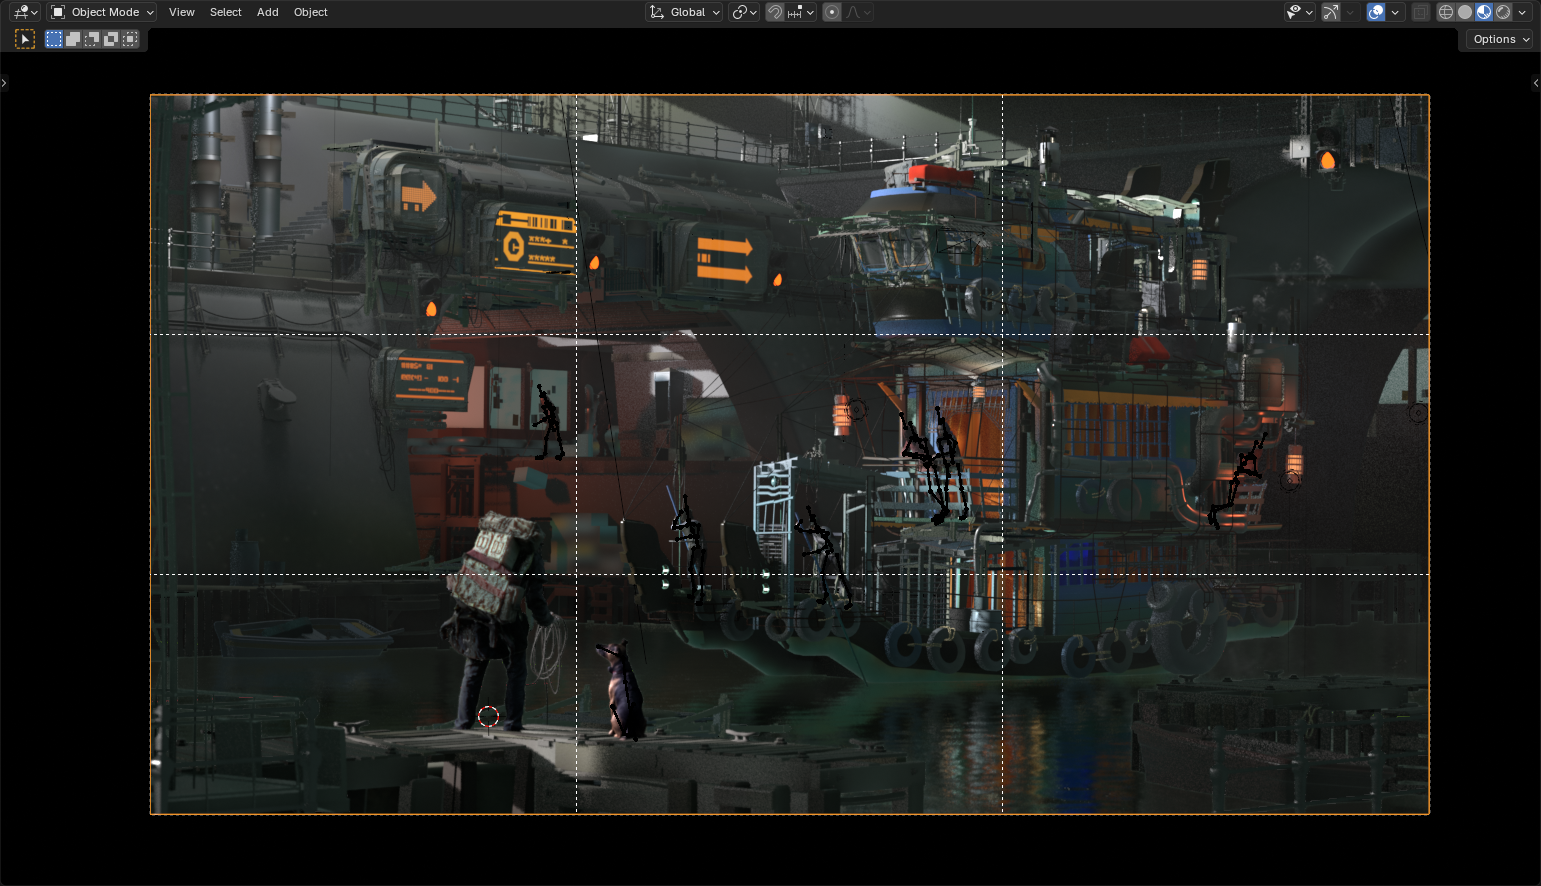Open the Options dropdown
The height and width of the screenshot is (886, 1541).
(1500, 39)
